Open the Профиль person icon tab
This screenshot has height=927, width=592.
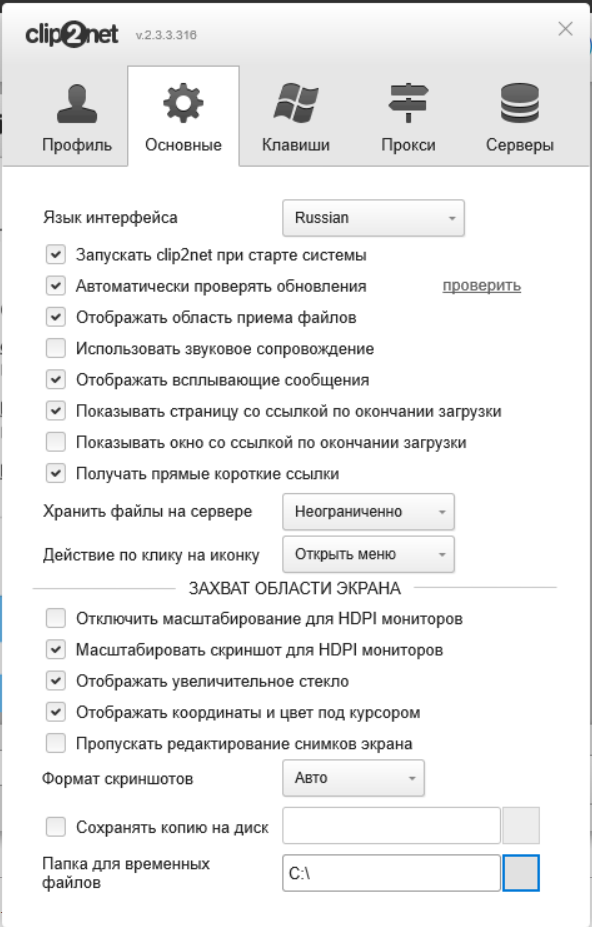(76, 104)
